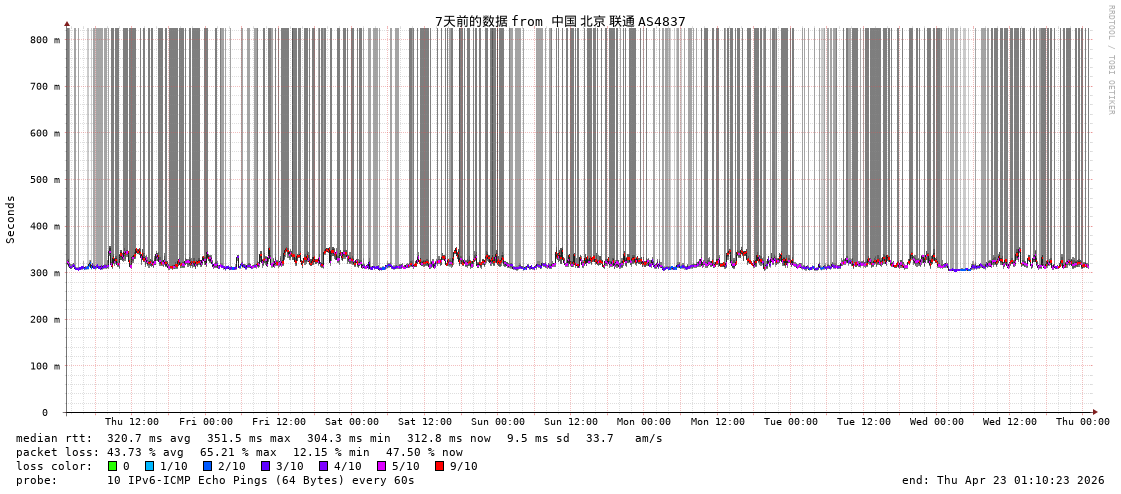Click the 3/10 loss color swatch
The width and height of the screenshot is (1121, 494).
[x=265, y=466]
